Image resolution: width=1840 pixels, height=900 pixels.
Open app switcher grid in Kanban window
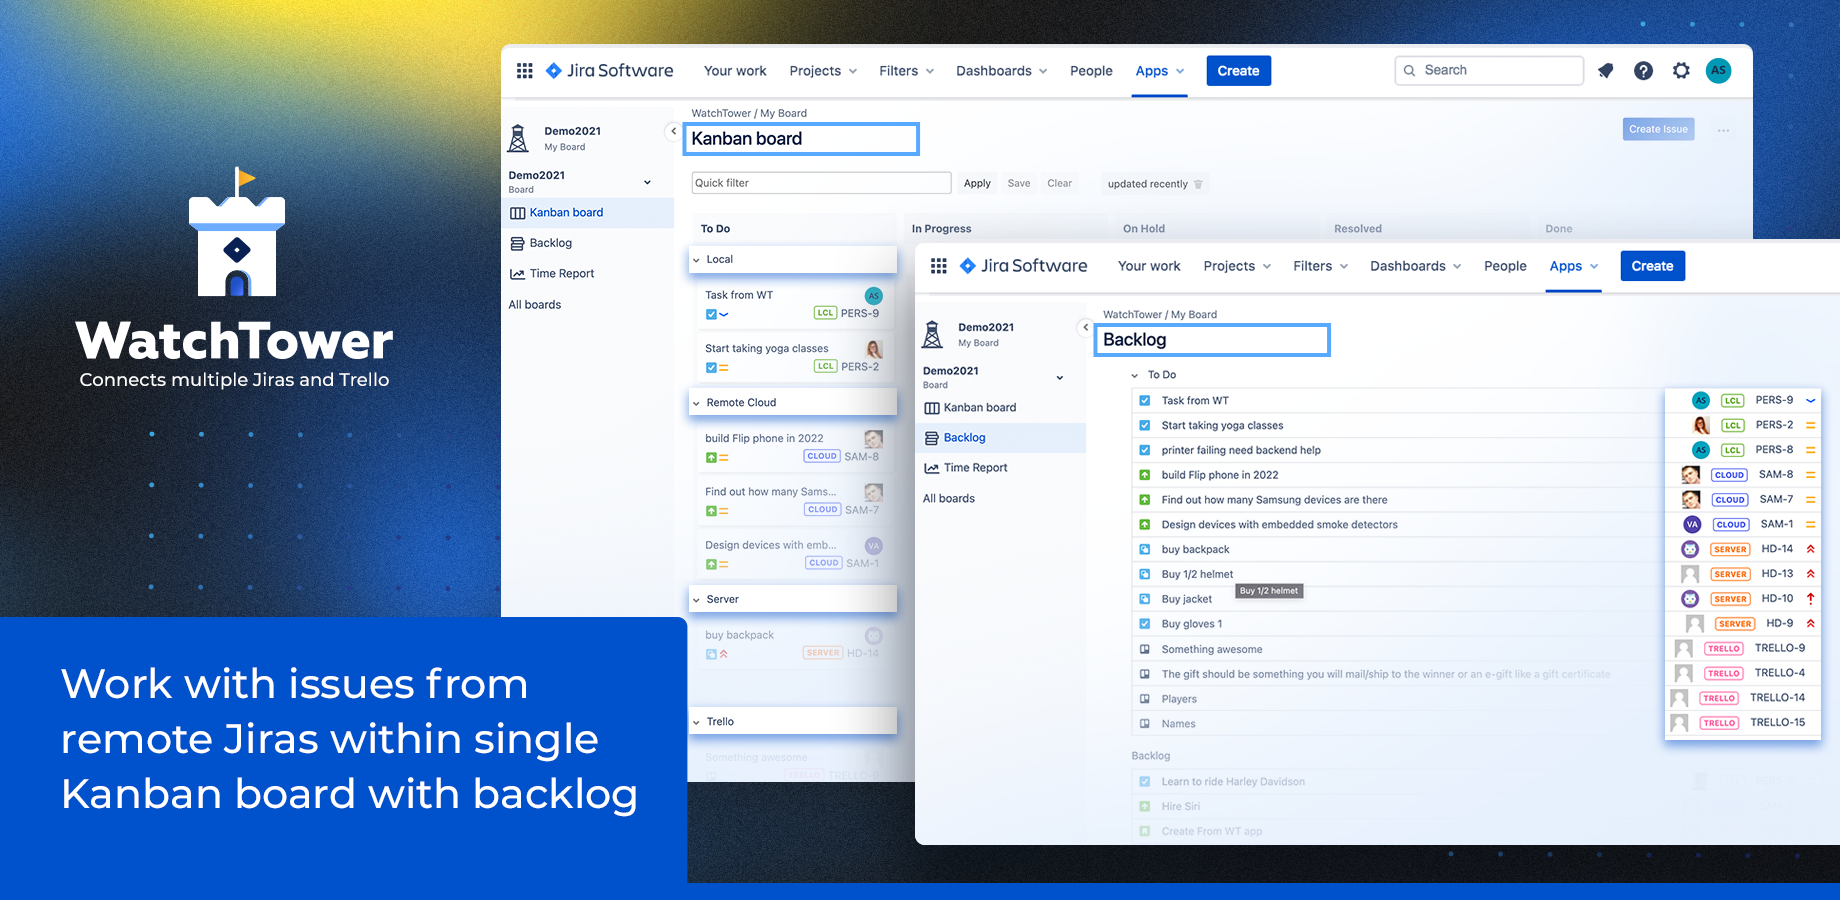point(524,71)
